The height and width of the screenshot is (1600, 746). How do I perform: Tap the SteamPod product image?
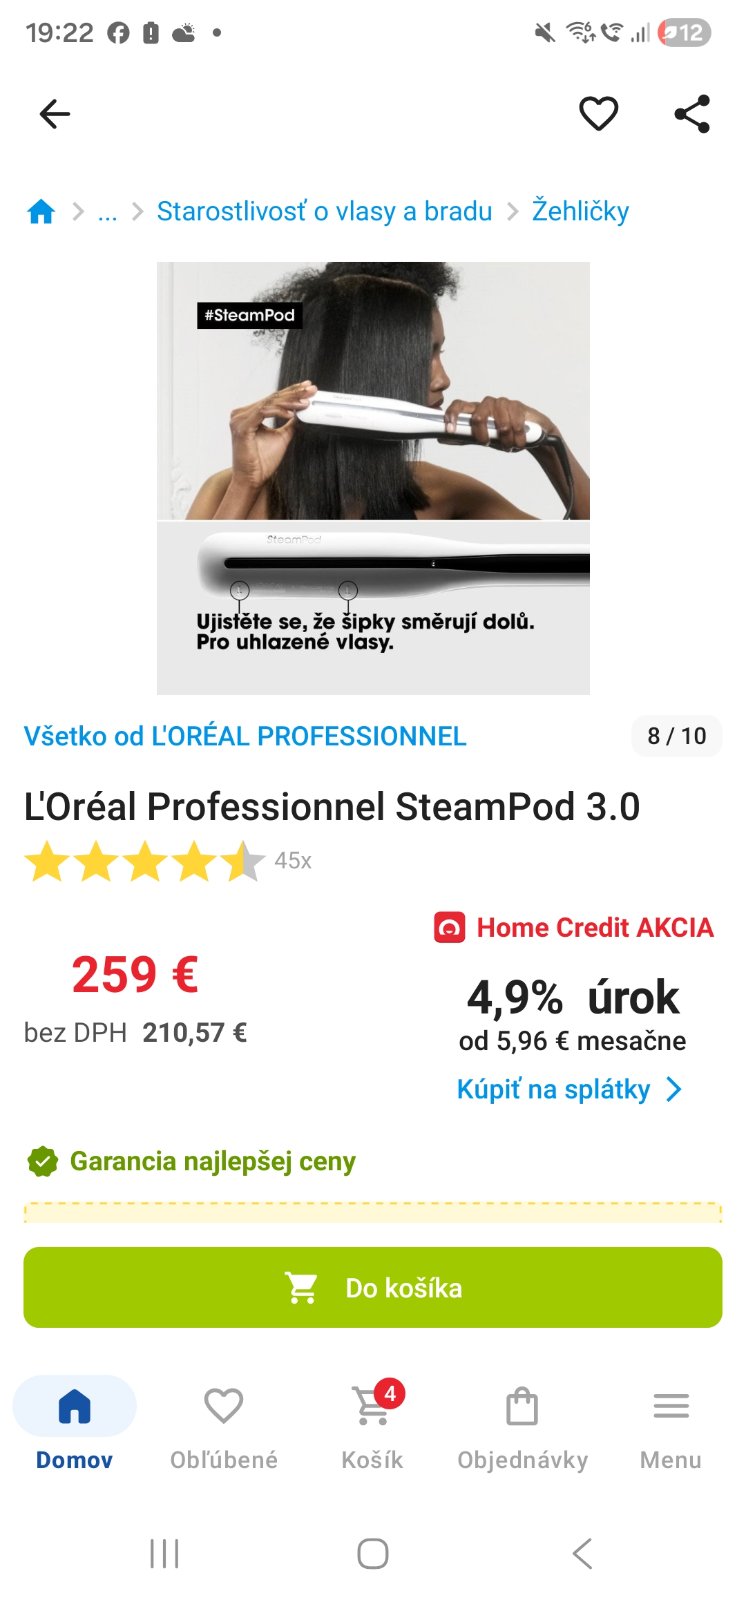pyautogui.click(x=373, y=478)
